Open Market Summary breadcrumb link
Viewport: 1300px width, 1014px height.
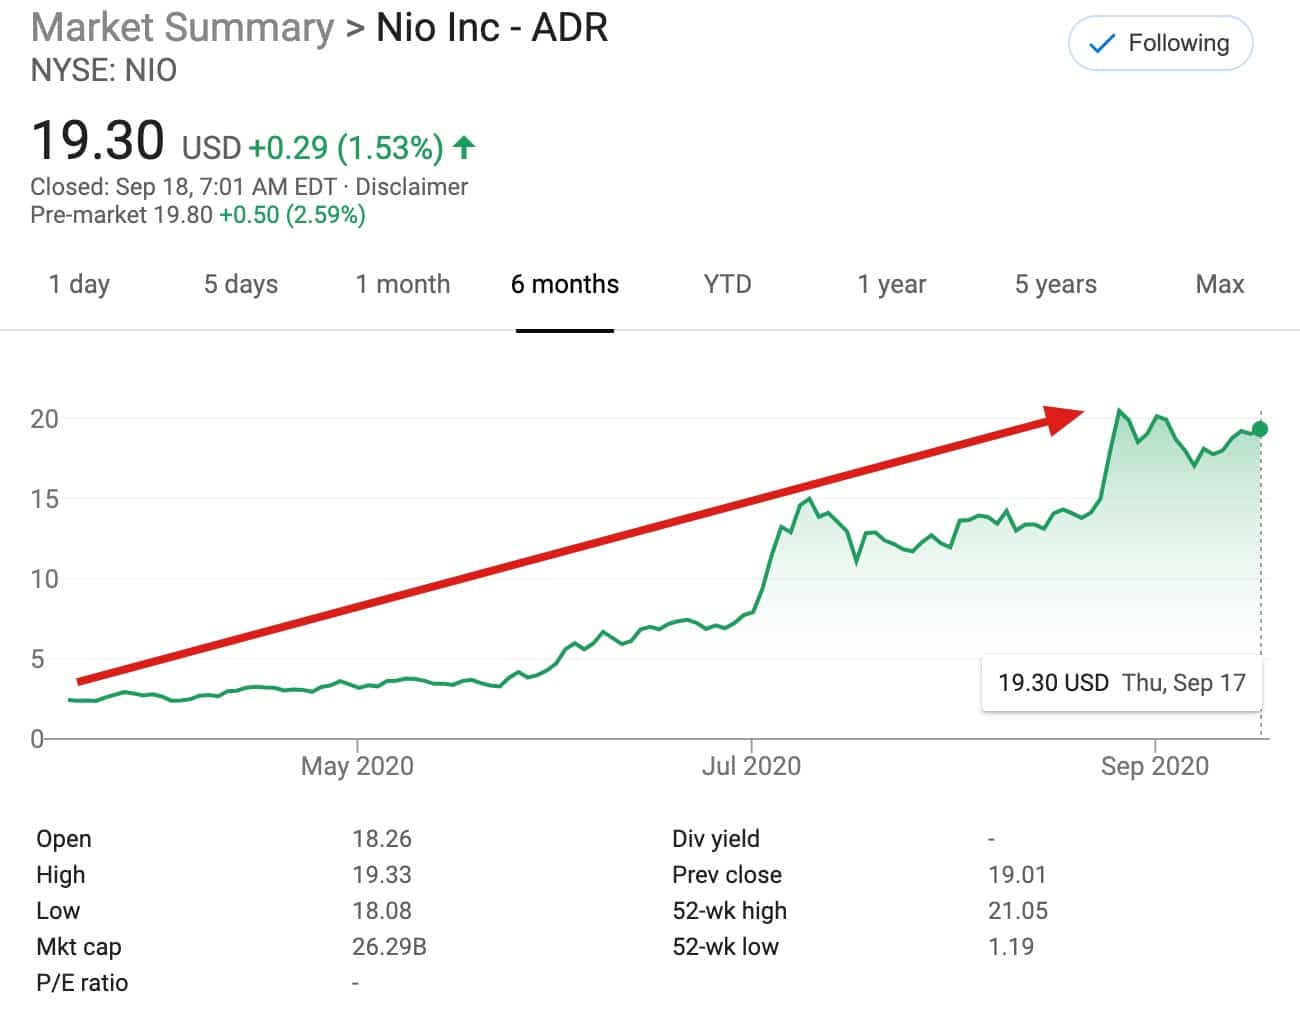click(x=182, y=27)
